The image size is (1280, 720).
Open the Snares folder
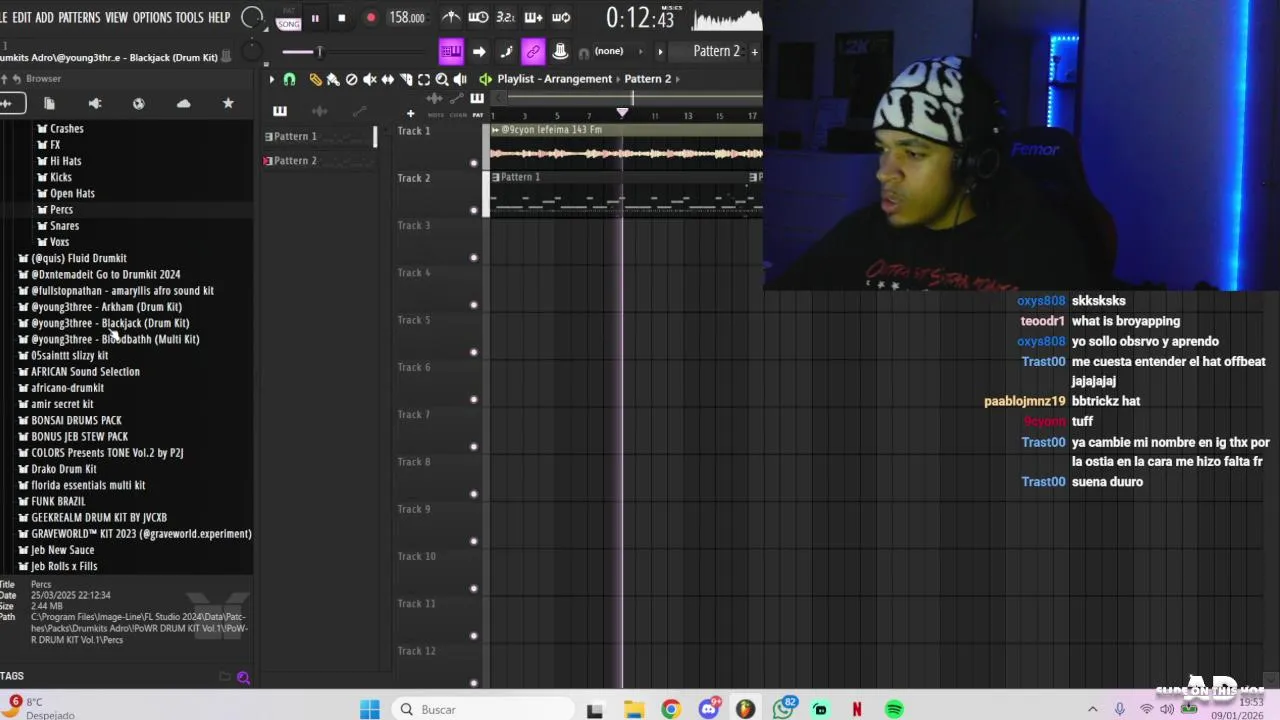64,226
